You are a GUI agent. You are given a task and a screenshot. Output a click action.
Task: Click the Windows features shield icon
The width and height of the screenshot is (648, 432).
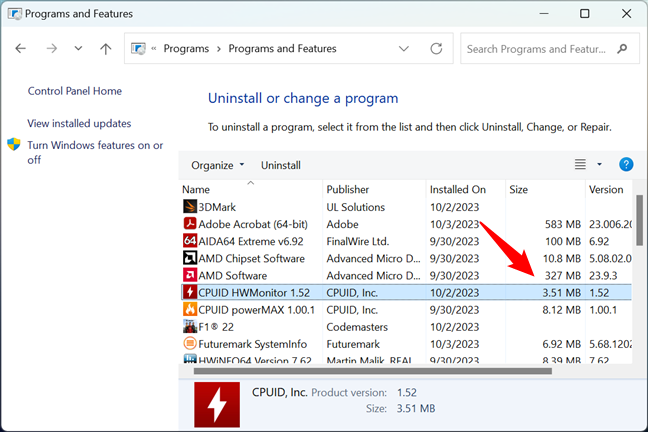point(14,144)
